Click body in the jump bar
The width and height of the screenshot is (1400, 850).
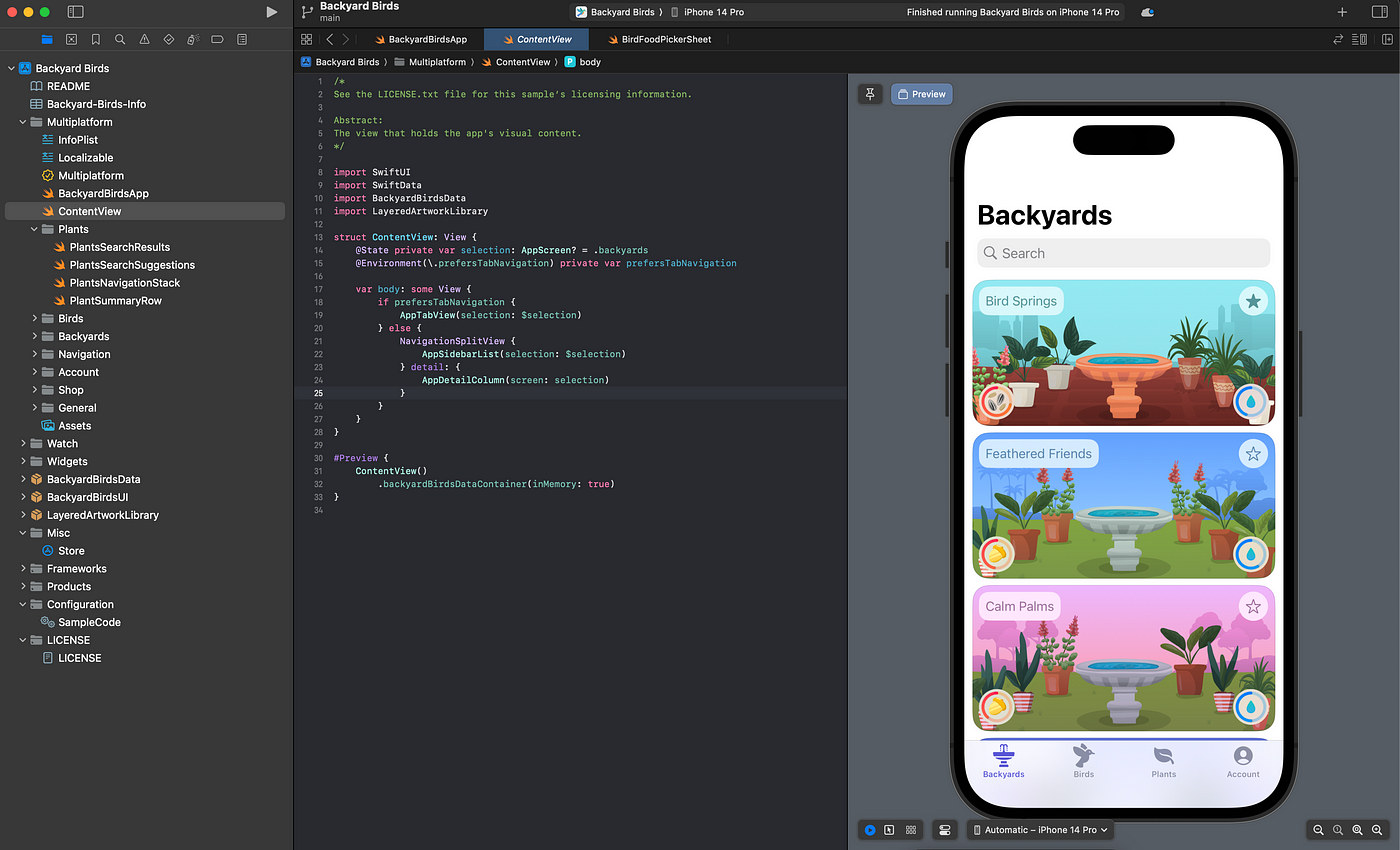[583, 62]
